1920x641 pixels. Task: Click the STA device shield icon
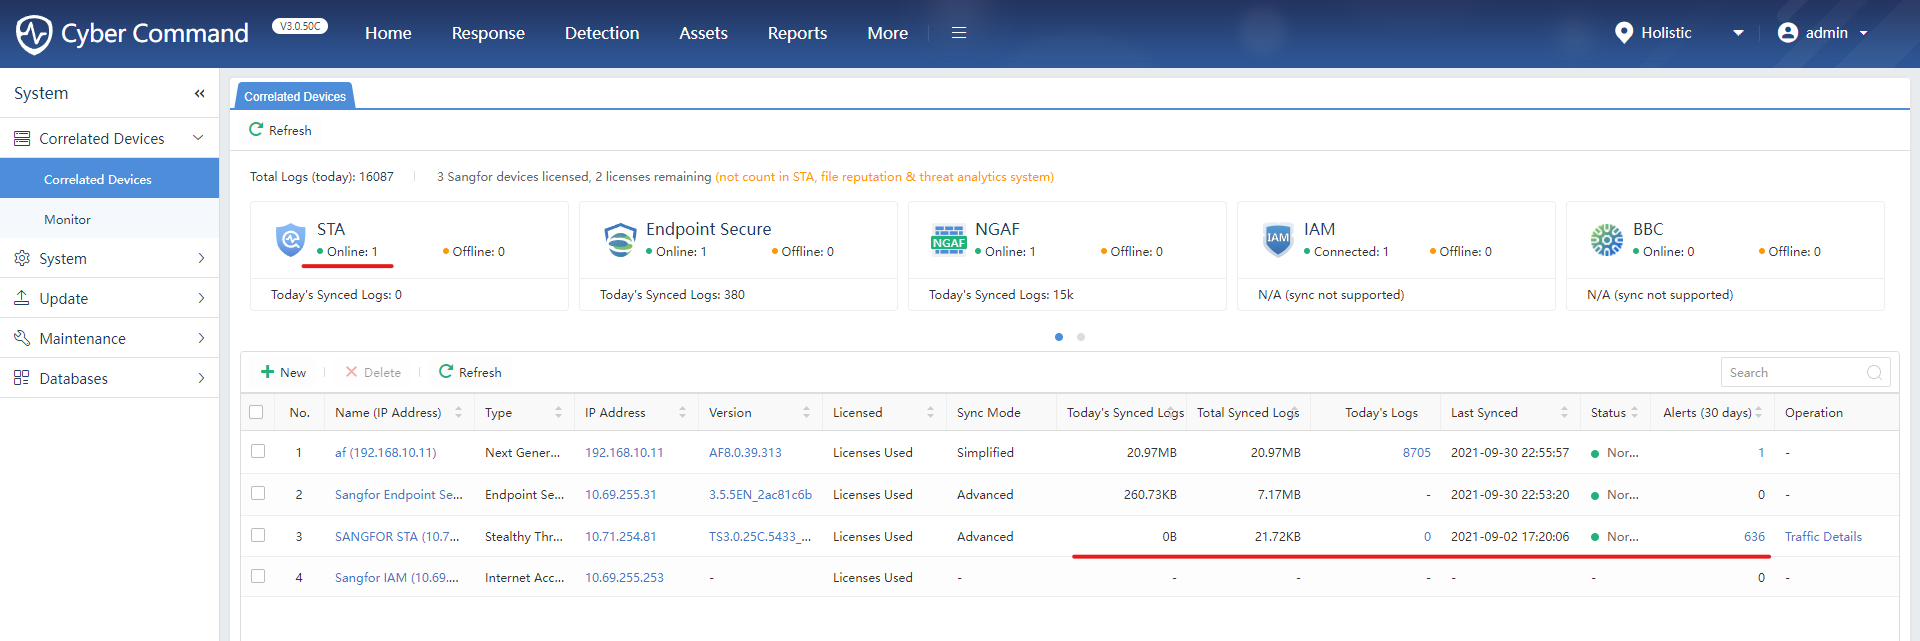[x=290, y=240]
